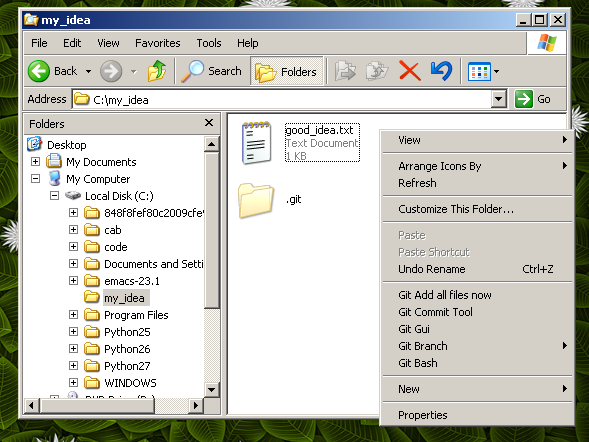Click Local Disk (C:) drive icon
The height and width of the screenshot is (442, 589).
[73, 195]
